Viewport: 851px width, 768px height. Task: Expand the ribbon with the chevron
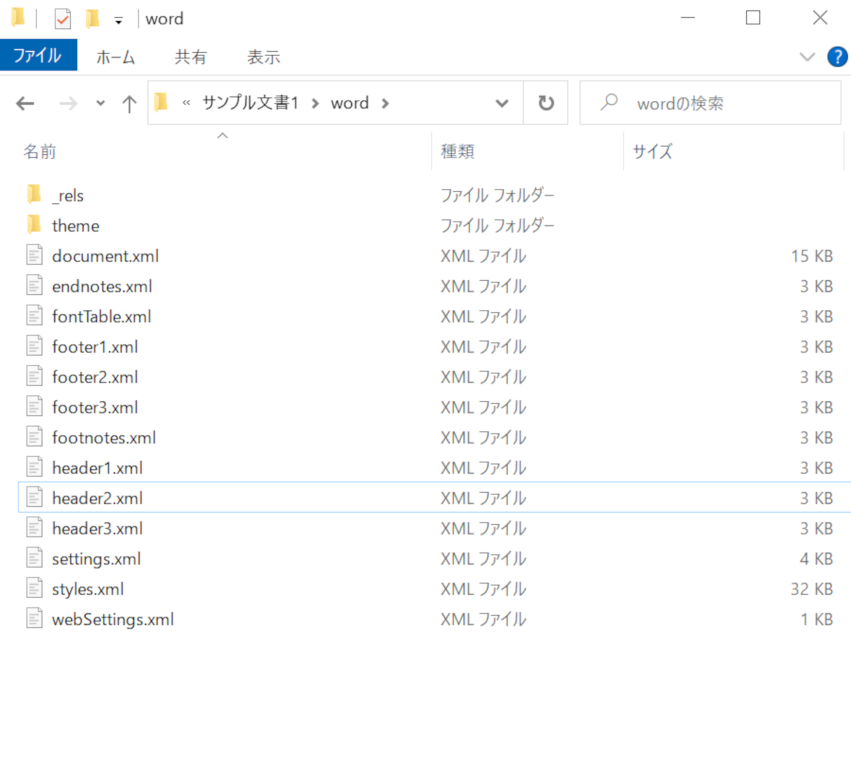(807, 57)
